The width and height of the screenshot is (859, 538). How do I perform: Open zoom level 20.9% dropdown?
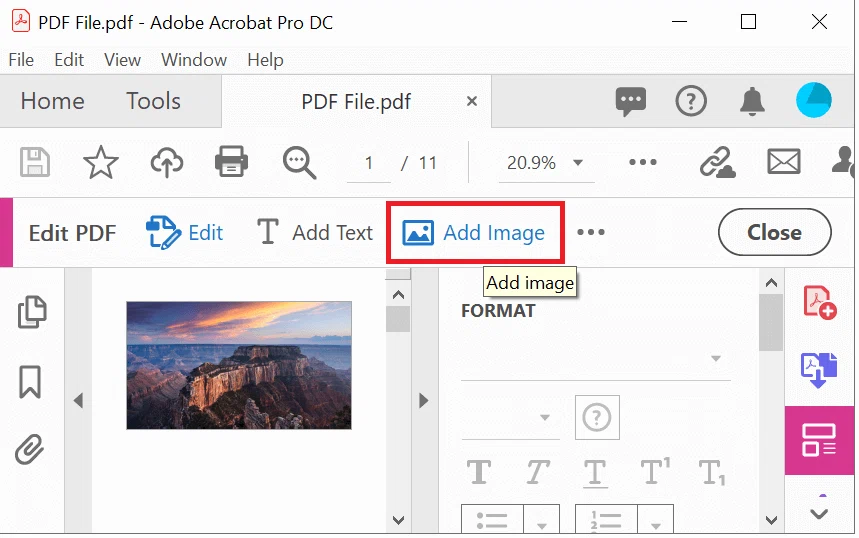click(546, 162)
